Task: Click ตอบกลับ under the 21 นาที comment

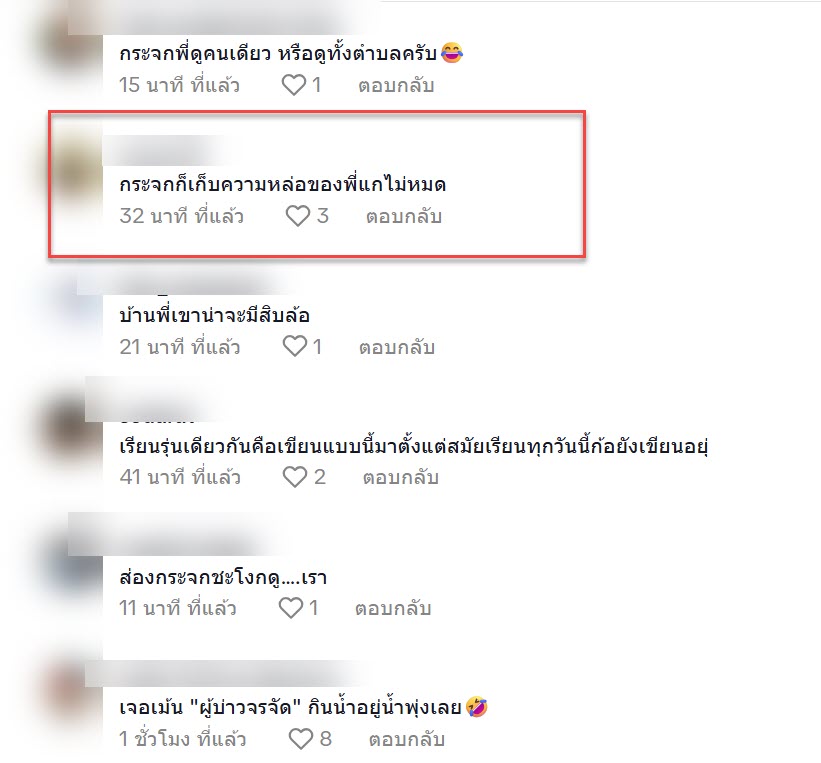Action: (396, 347)
